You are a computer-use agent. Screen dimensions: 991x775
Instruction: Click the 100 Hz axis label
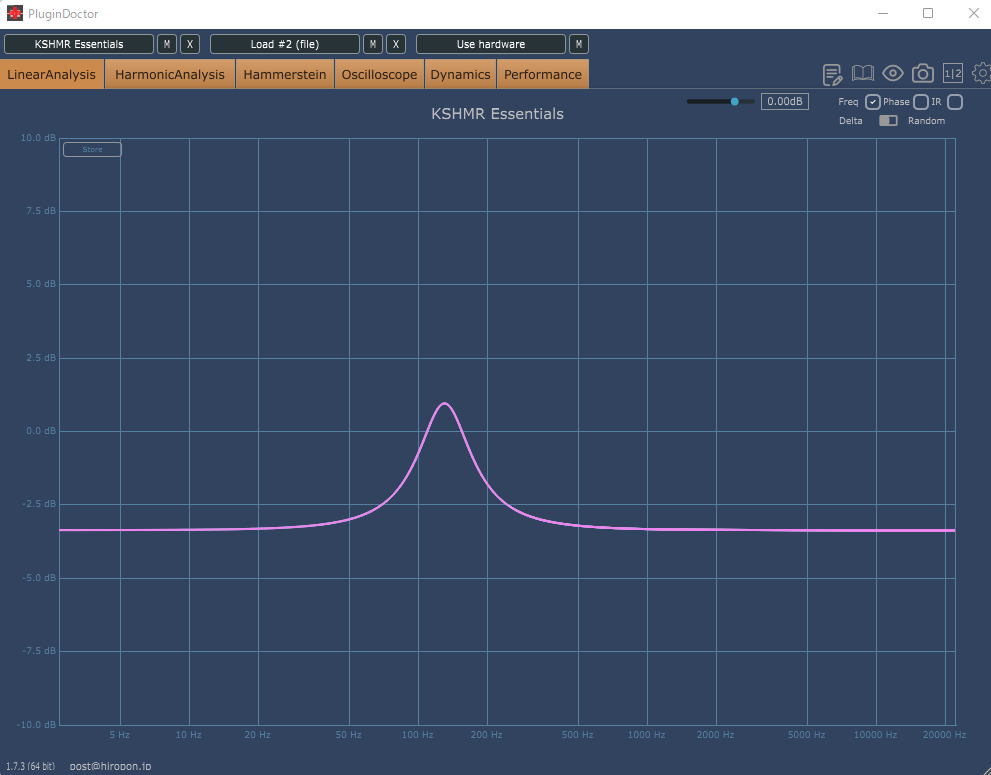(417, 735)
